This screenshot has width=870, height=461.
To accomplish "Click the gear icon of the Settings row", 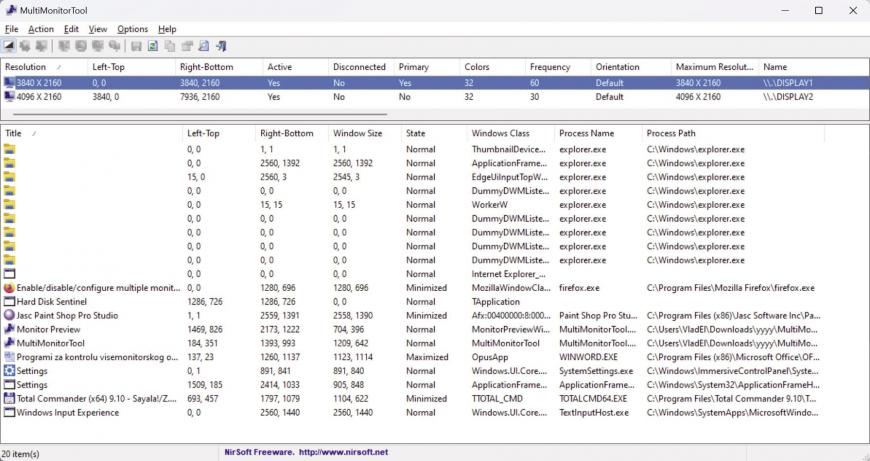I will coord(9,371).
